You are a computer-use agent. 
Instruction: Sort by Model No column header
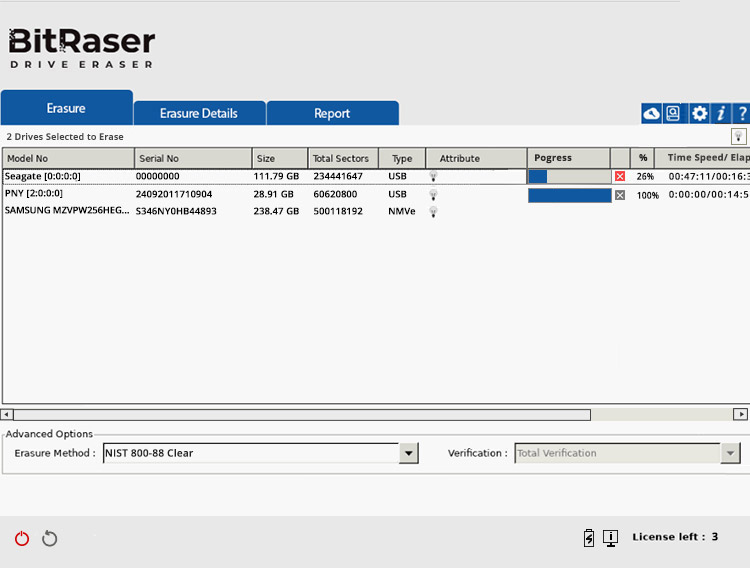(68, 158)
